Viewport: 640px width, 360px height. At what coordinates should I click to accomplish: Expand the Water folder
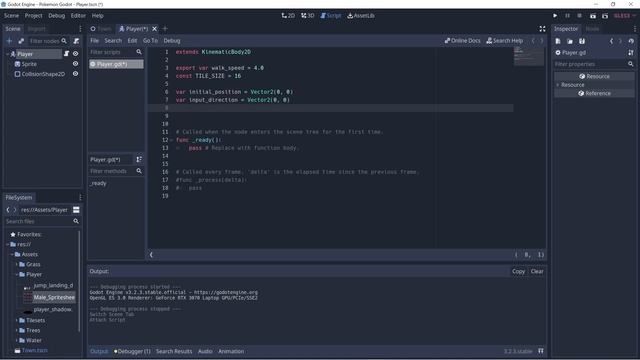(x=17, y=340)
